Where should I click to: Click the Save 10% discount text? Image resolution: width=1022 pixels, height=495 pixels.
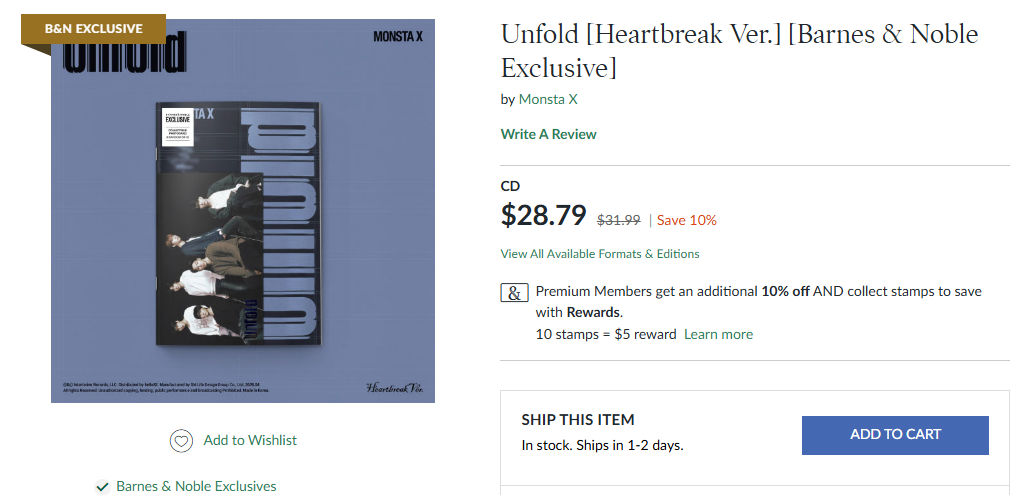(686, 220)
